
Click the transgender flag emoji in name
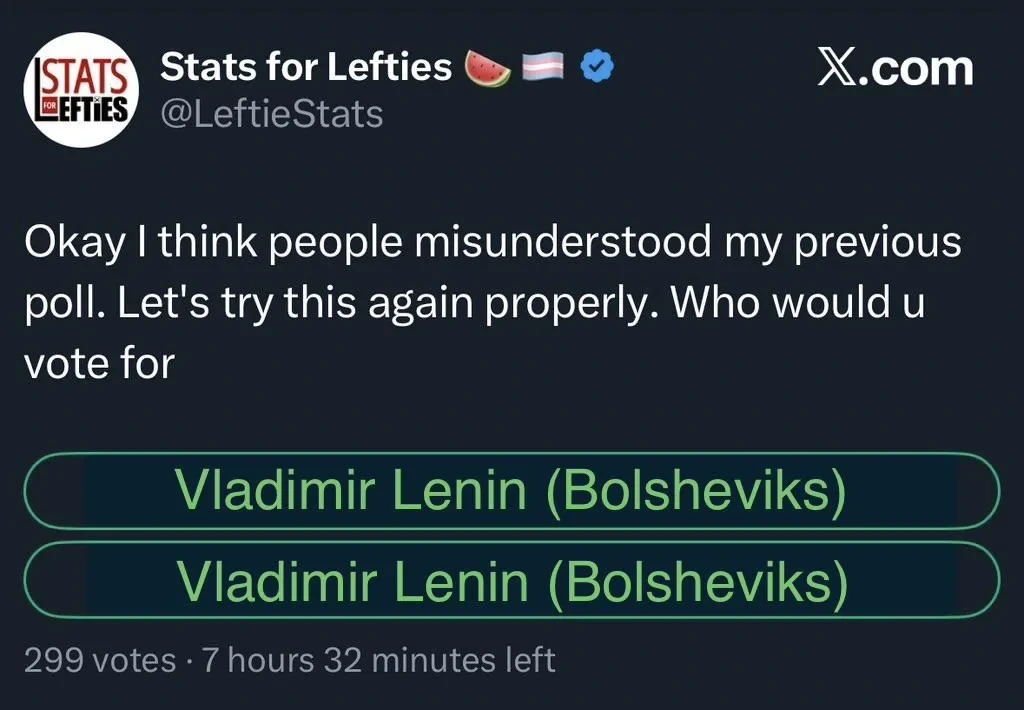pos(544,68)
